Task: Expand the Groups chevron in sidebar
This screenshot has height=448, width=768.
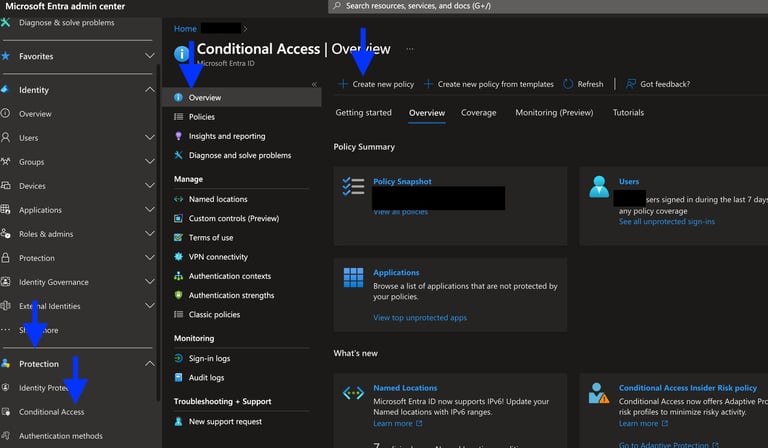Action: [149, 161]
